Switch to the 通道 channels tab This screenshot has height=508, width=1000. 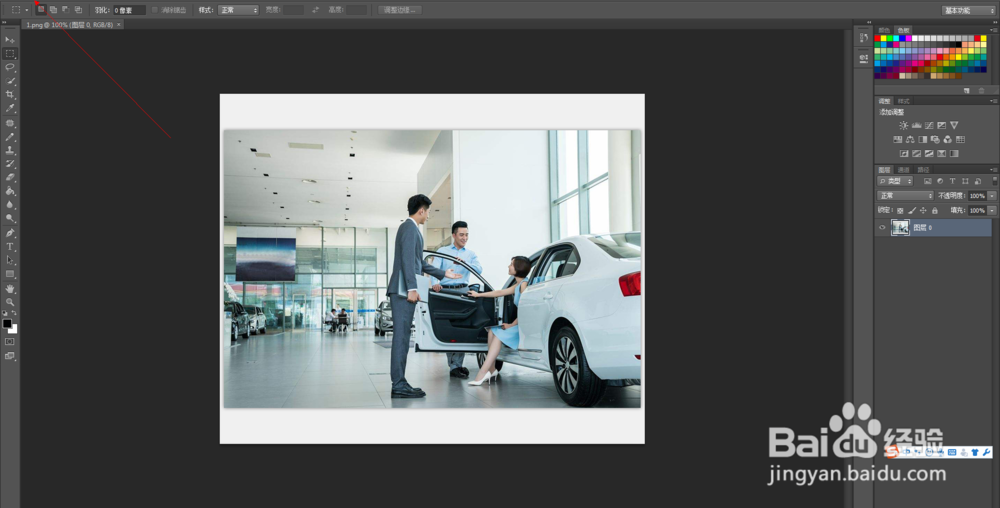point(904,170)
